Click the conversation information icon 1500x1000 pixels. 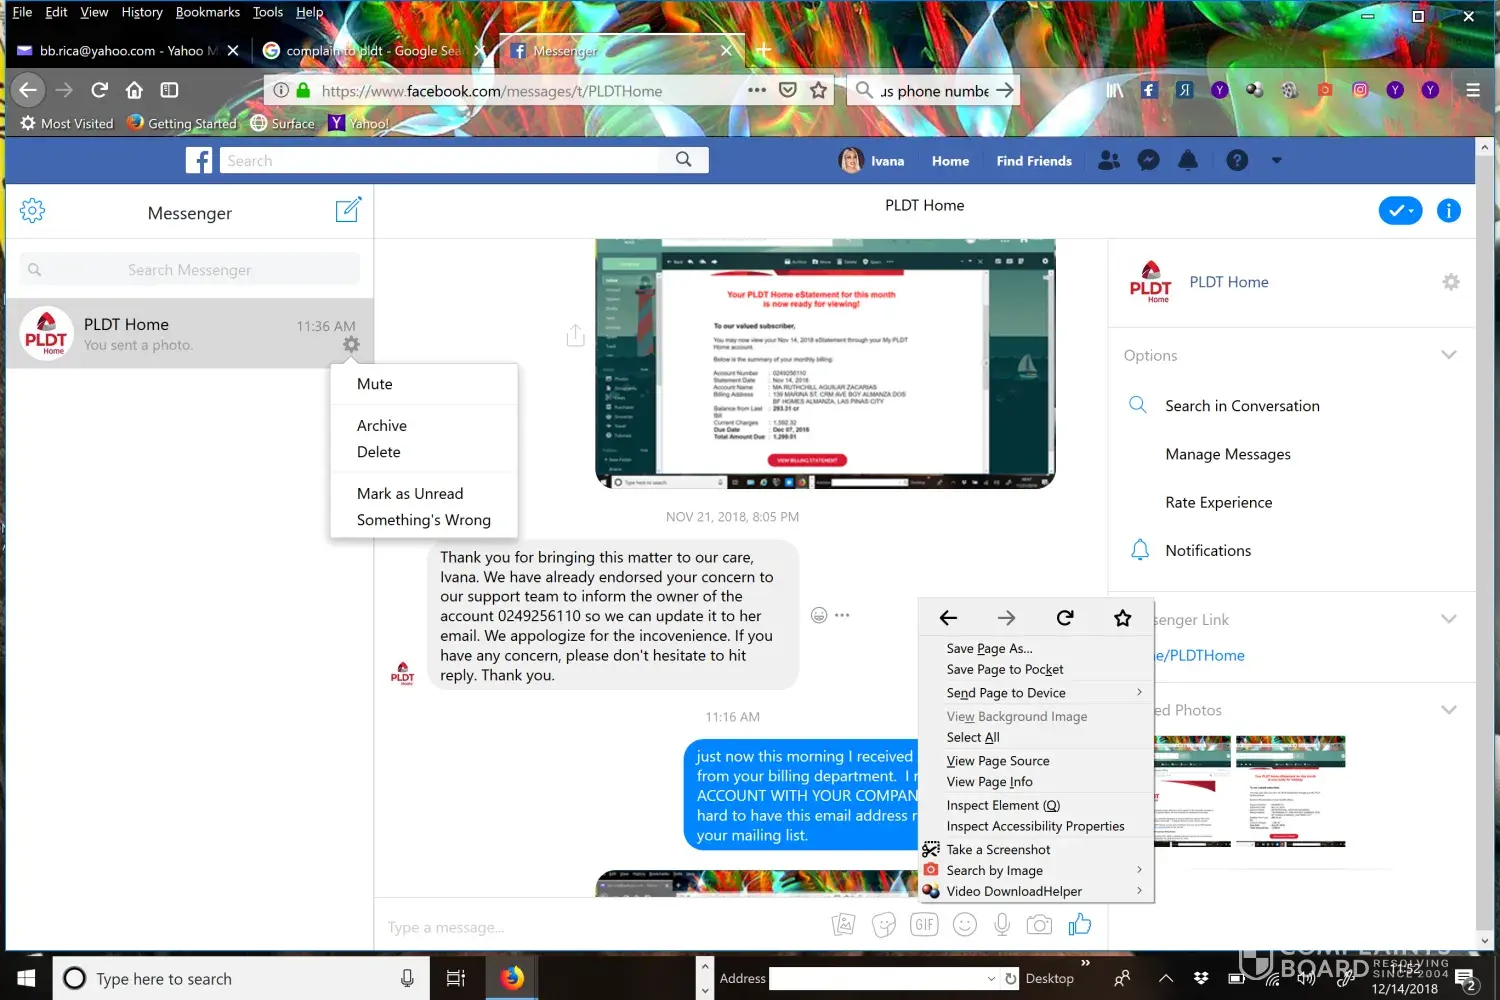pyautogui.click(x=1448, y=211)
